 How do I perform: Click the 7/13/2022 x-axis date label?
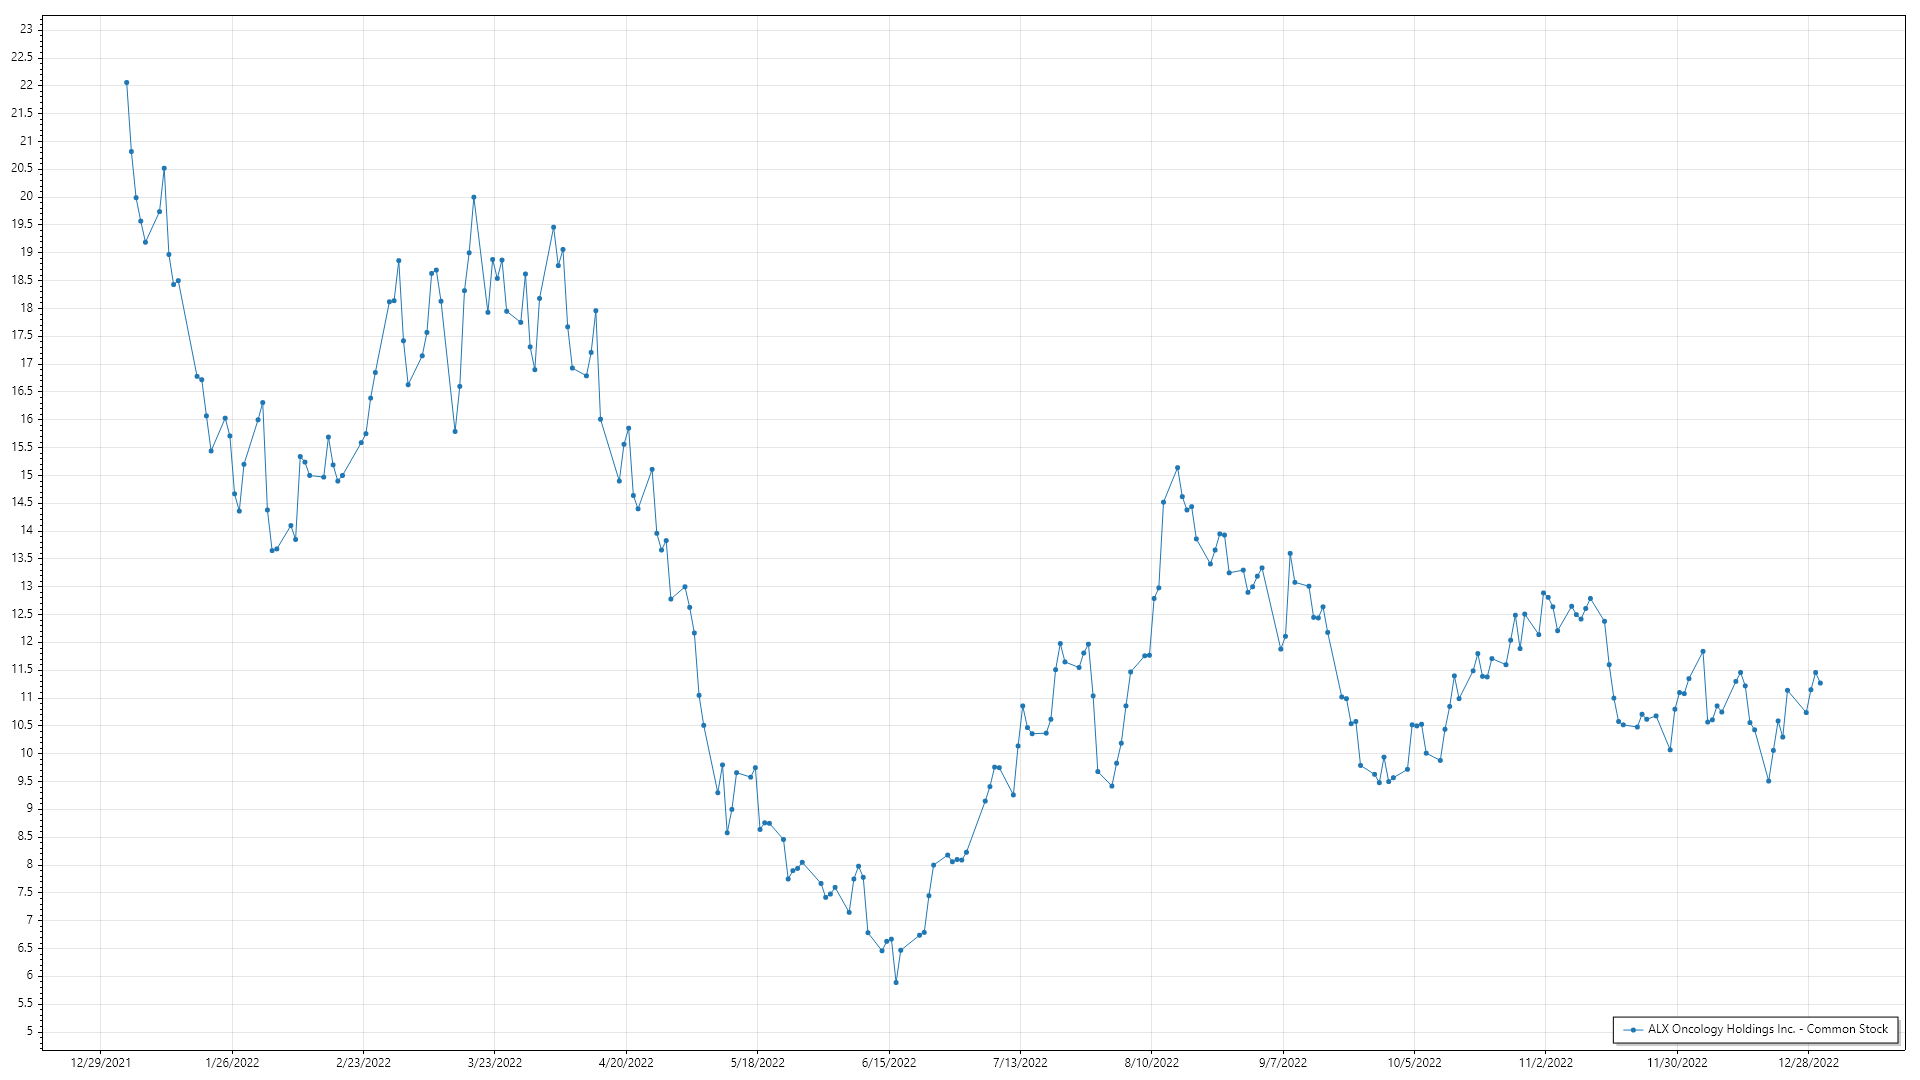coord(1020,1063)
